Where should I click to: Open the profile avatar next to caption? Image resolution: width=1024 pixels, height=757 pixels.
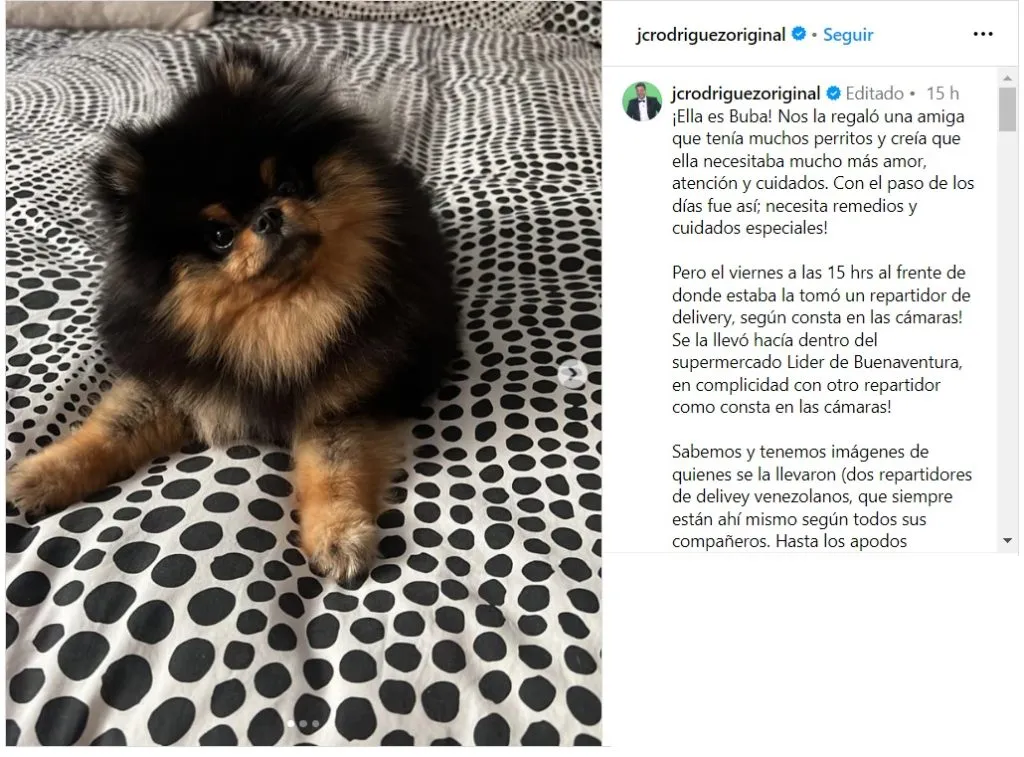coord(642,101)
